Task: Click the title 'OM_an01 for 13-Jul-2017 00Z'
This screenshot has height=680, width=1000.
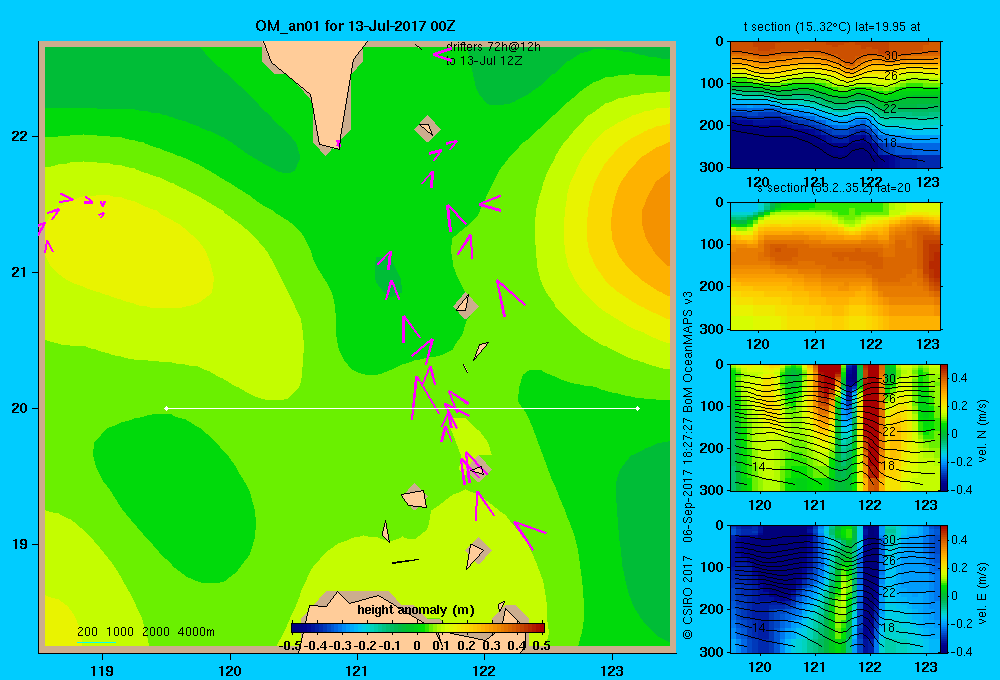Action: point(355,26)
